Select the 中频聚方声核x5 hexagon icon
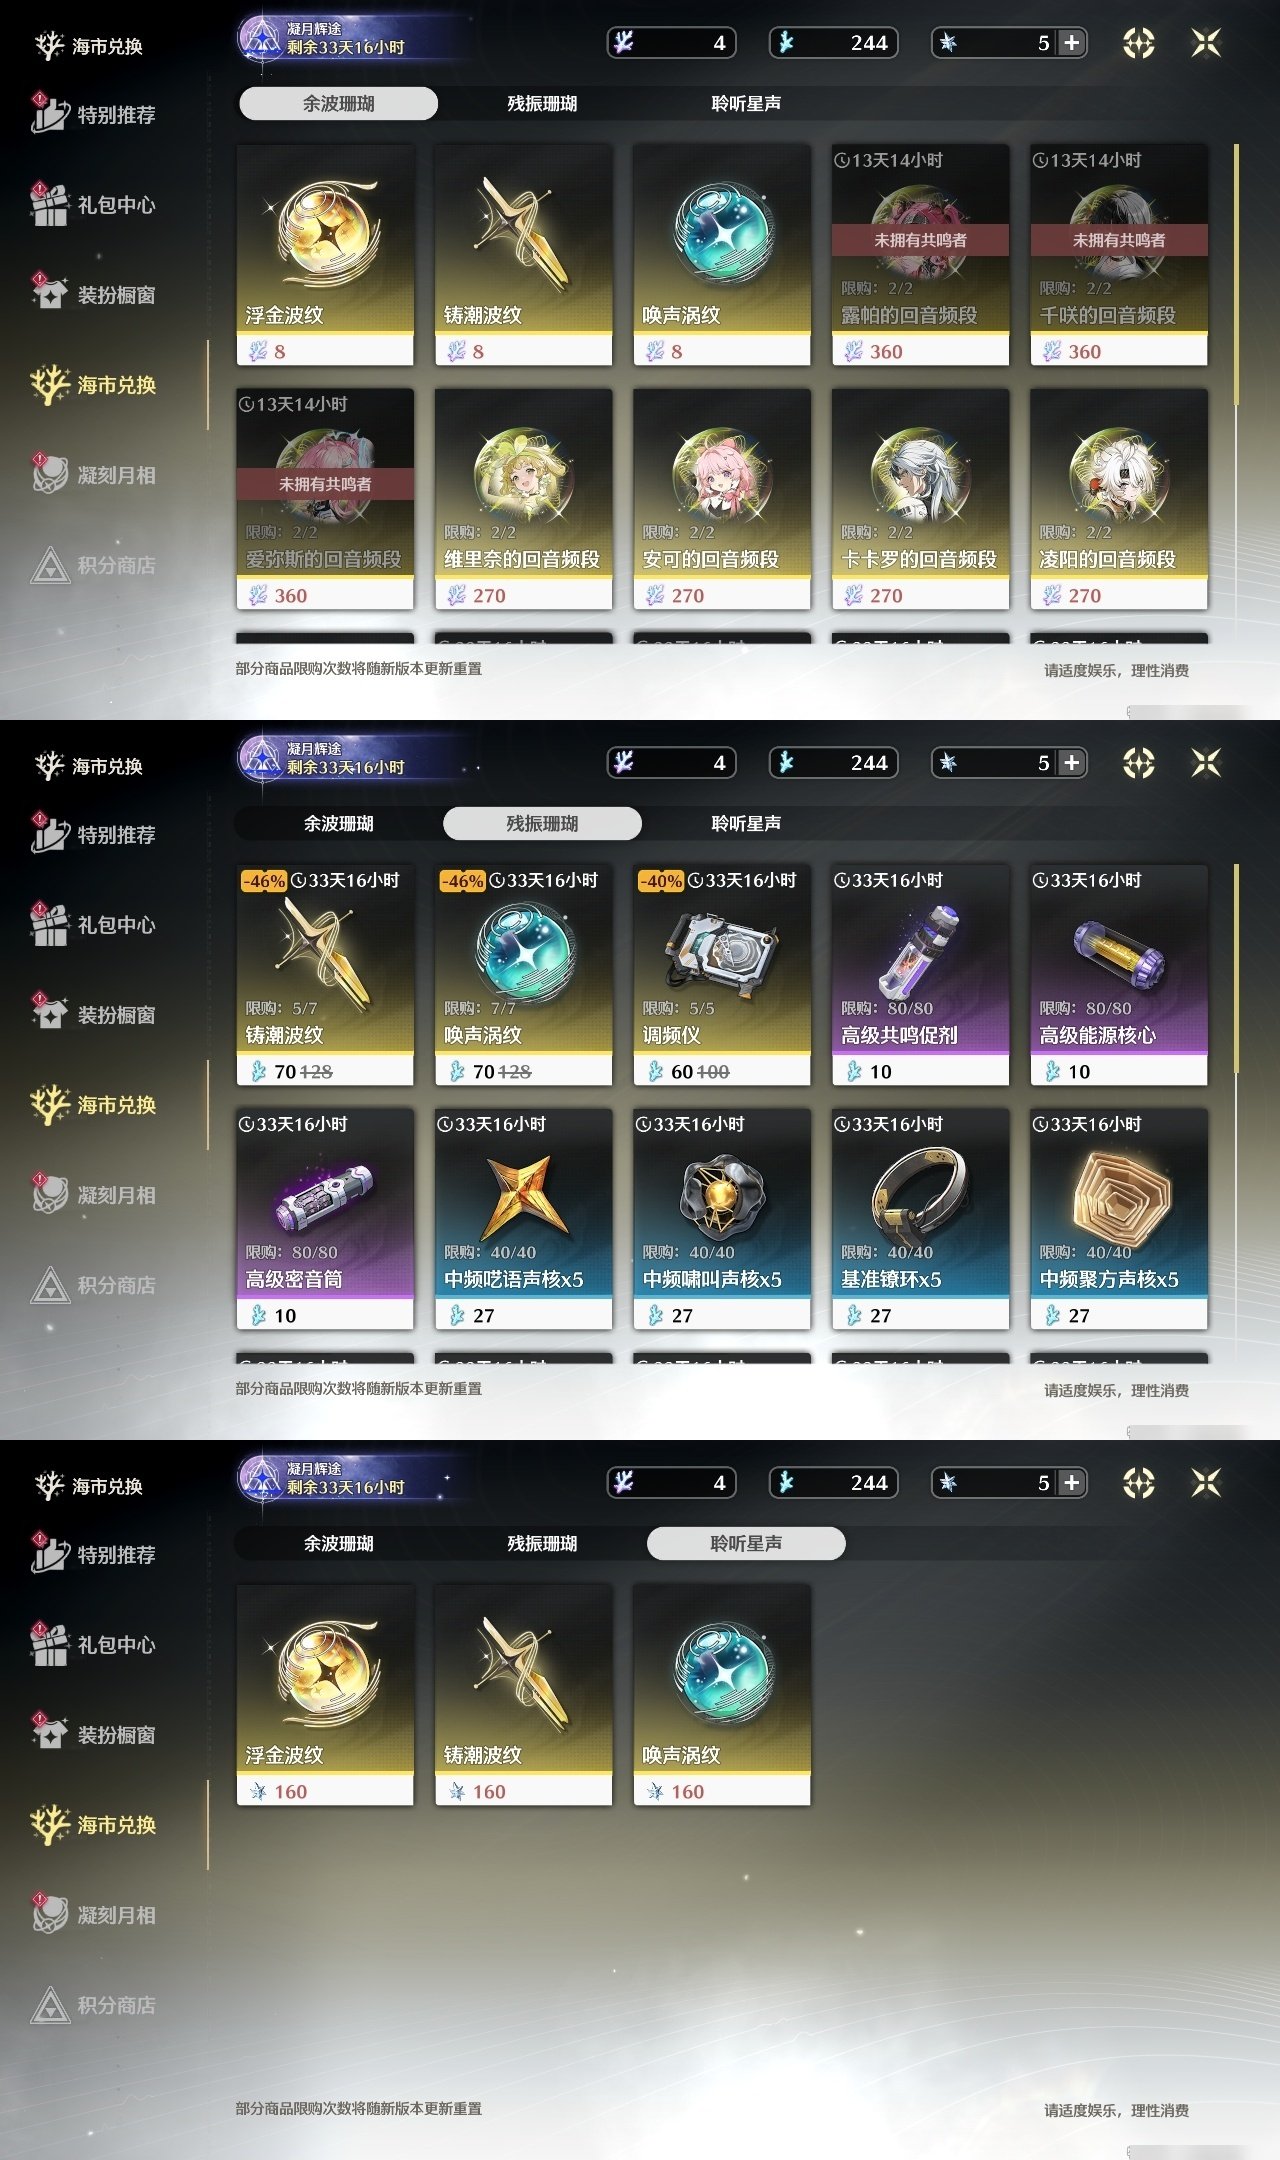This screenshot has height=2160, width=1280. pos(1119,1197)
